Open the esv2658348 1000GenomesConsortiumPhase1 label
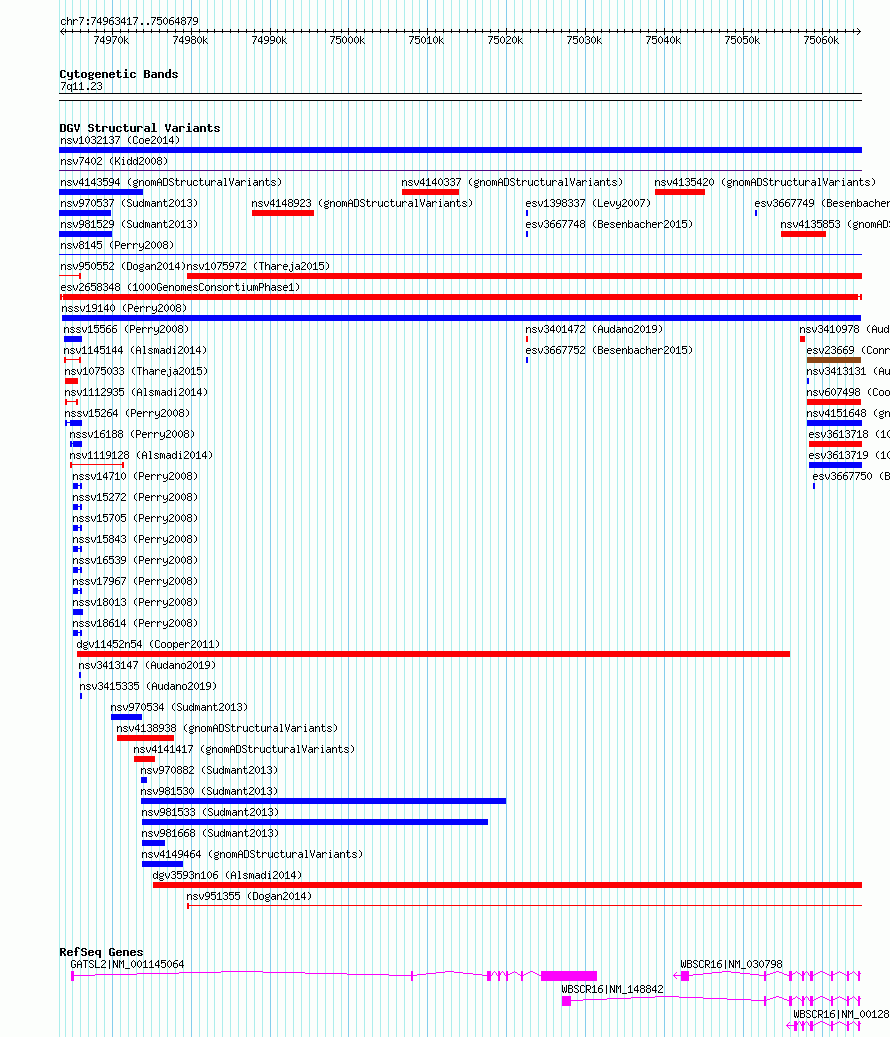This screenshot has width=890, height=1037. tap(180, 288)
